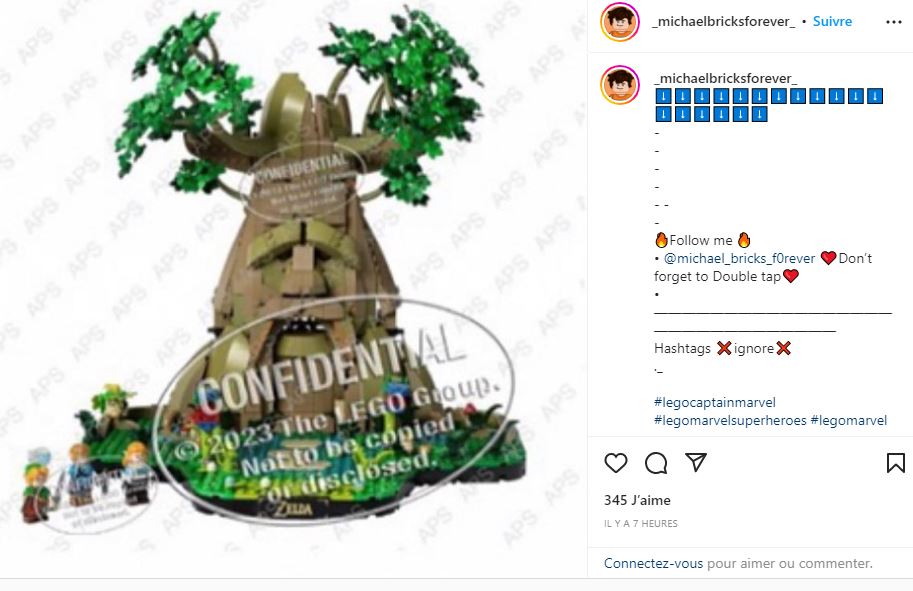Save the post with the bookmark icon
Viewport: 913px width, 591px height.
[896, 463]
